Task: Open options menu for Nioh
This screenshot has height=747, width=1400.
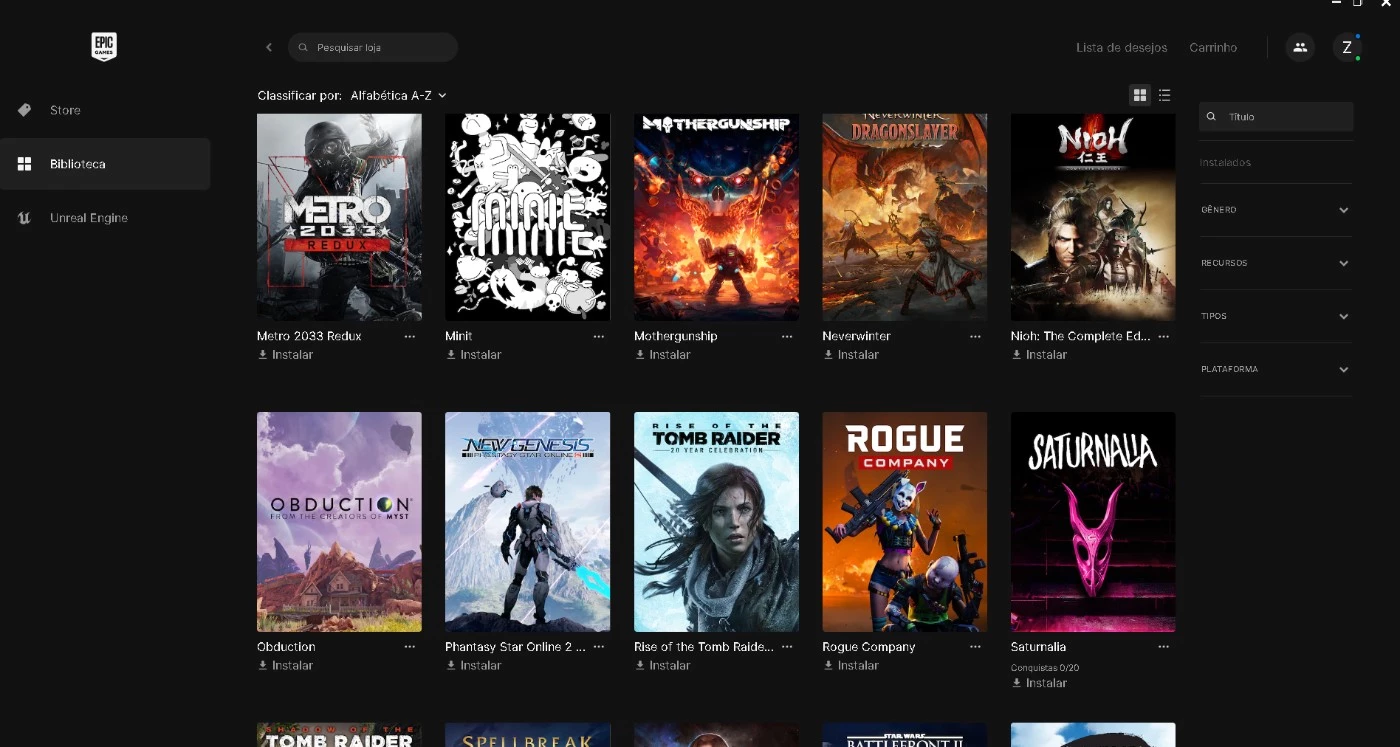Action: pos(1164,337)
